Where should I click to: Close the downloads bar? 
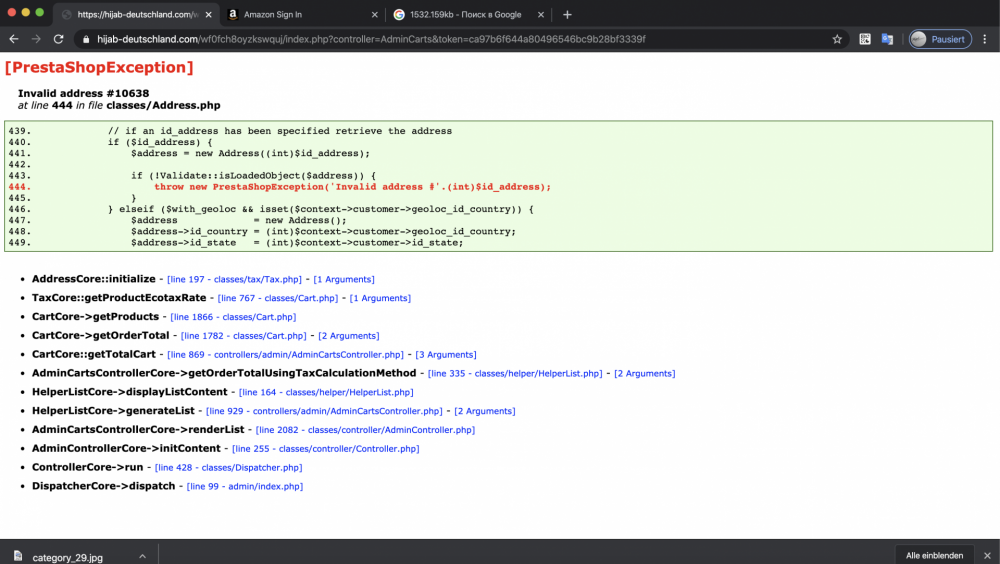[985, 556]
